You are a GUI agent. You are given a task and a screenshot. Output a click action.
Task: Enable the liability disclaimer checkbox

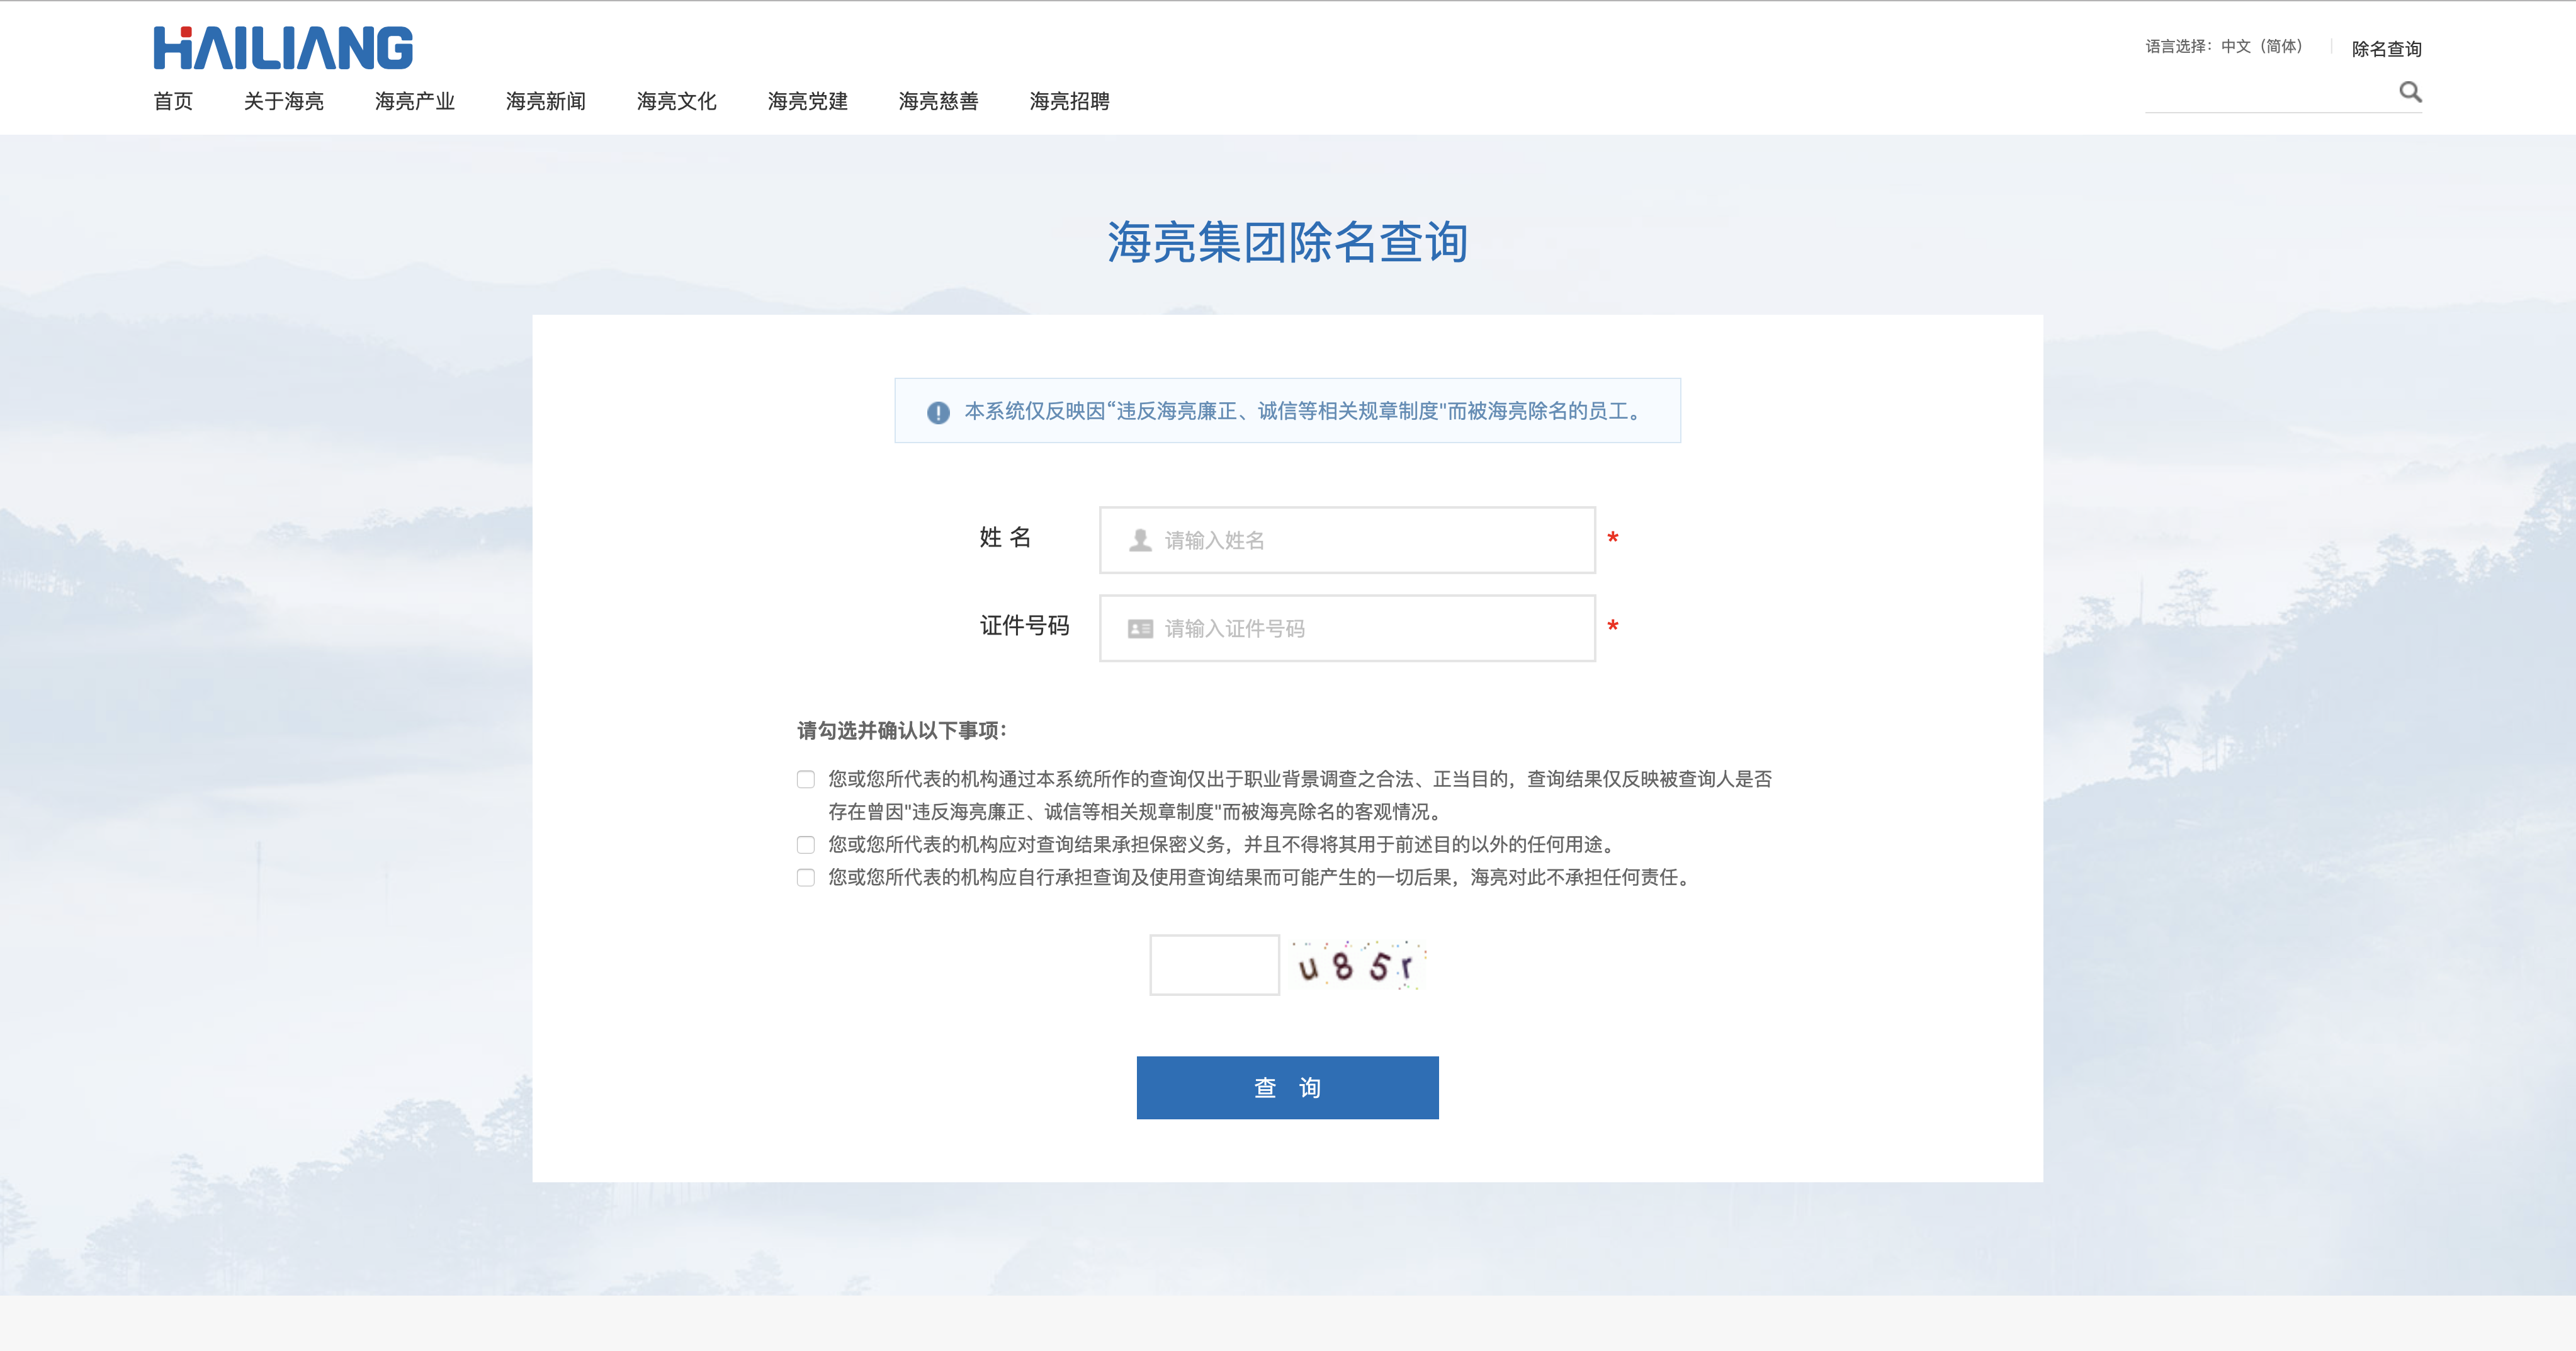coord(806,878)
